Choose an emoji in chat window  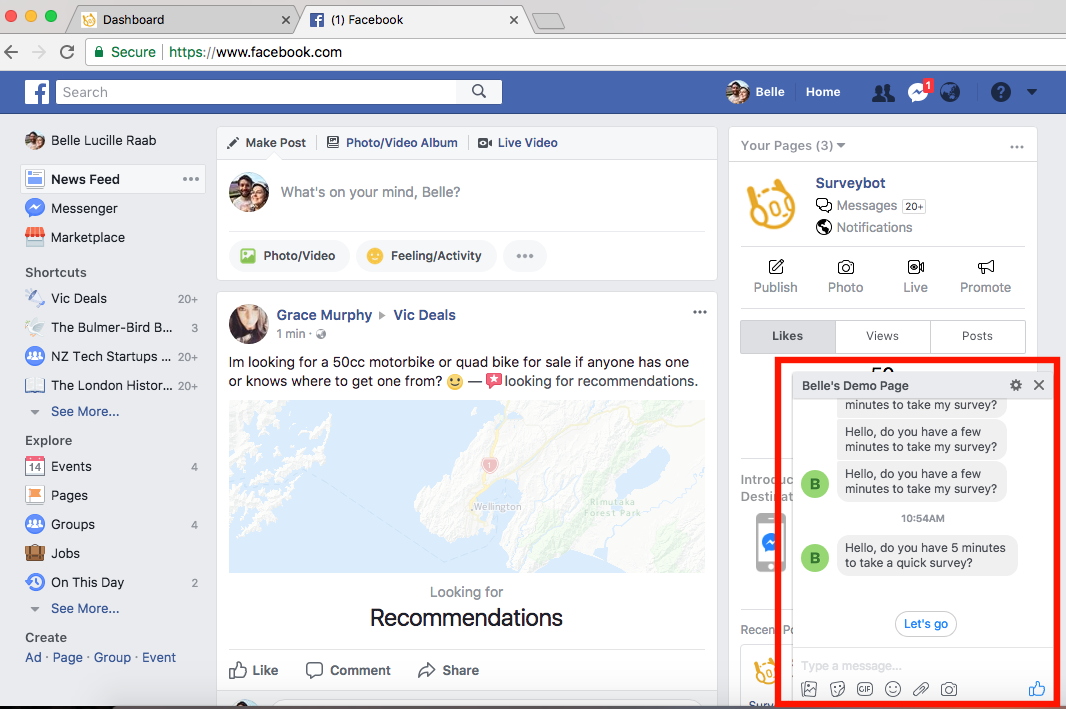893,689
